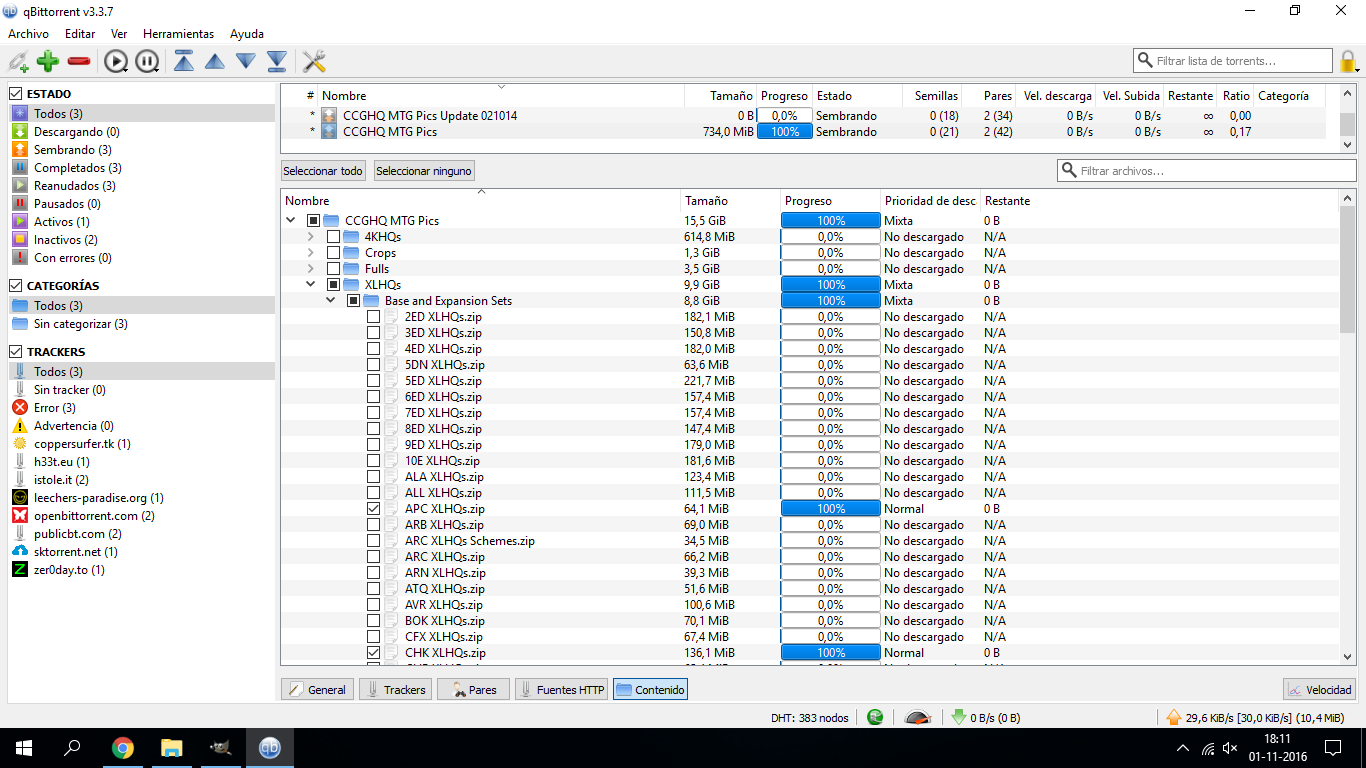1366x768 pixels.
Task: Collapse the Base and Expansion Sets folder
Action: click(330, 301)
